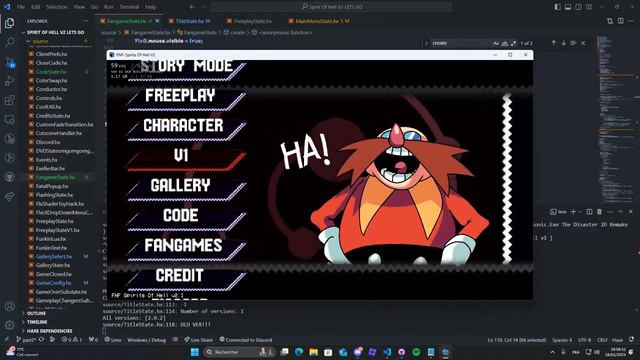Open File Explorer from taskbar
The image size is (640, 360).
click(313, 352)
